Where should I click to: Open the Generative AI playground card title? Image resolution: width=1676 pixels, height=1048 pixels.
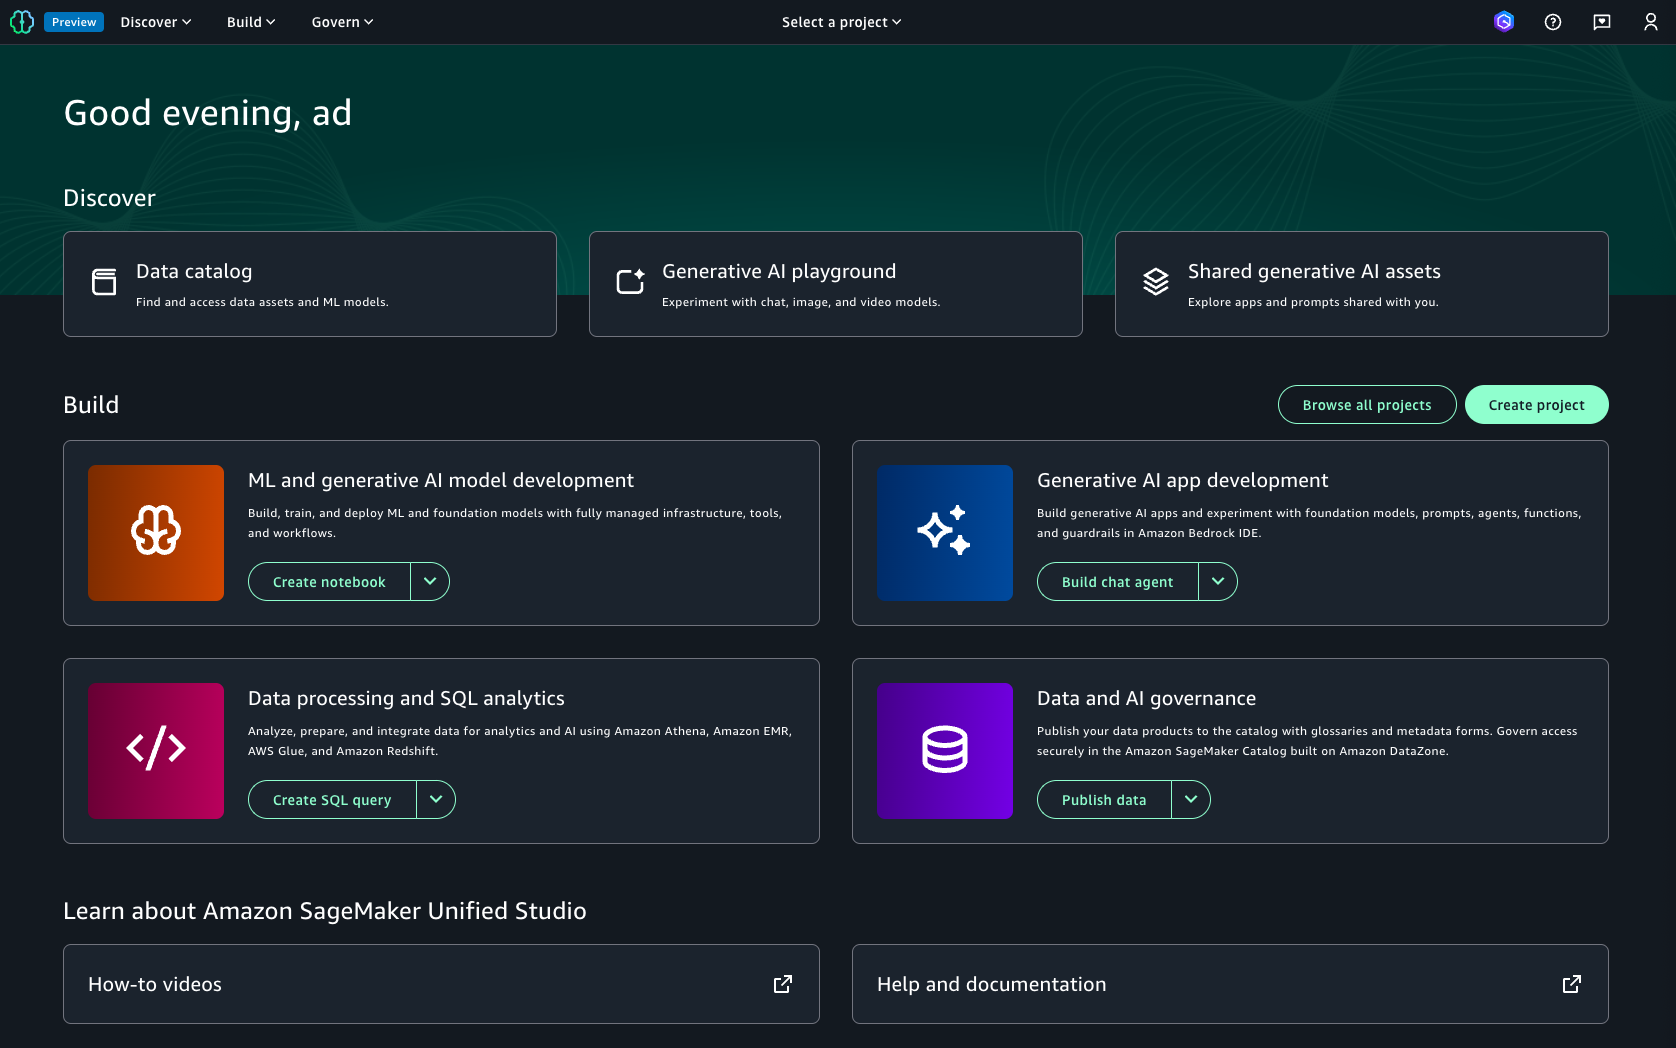click(x=779, y=271)
